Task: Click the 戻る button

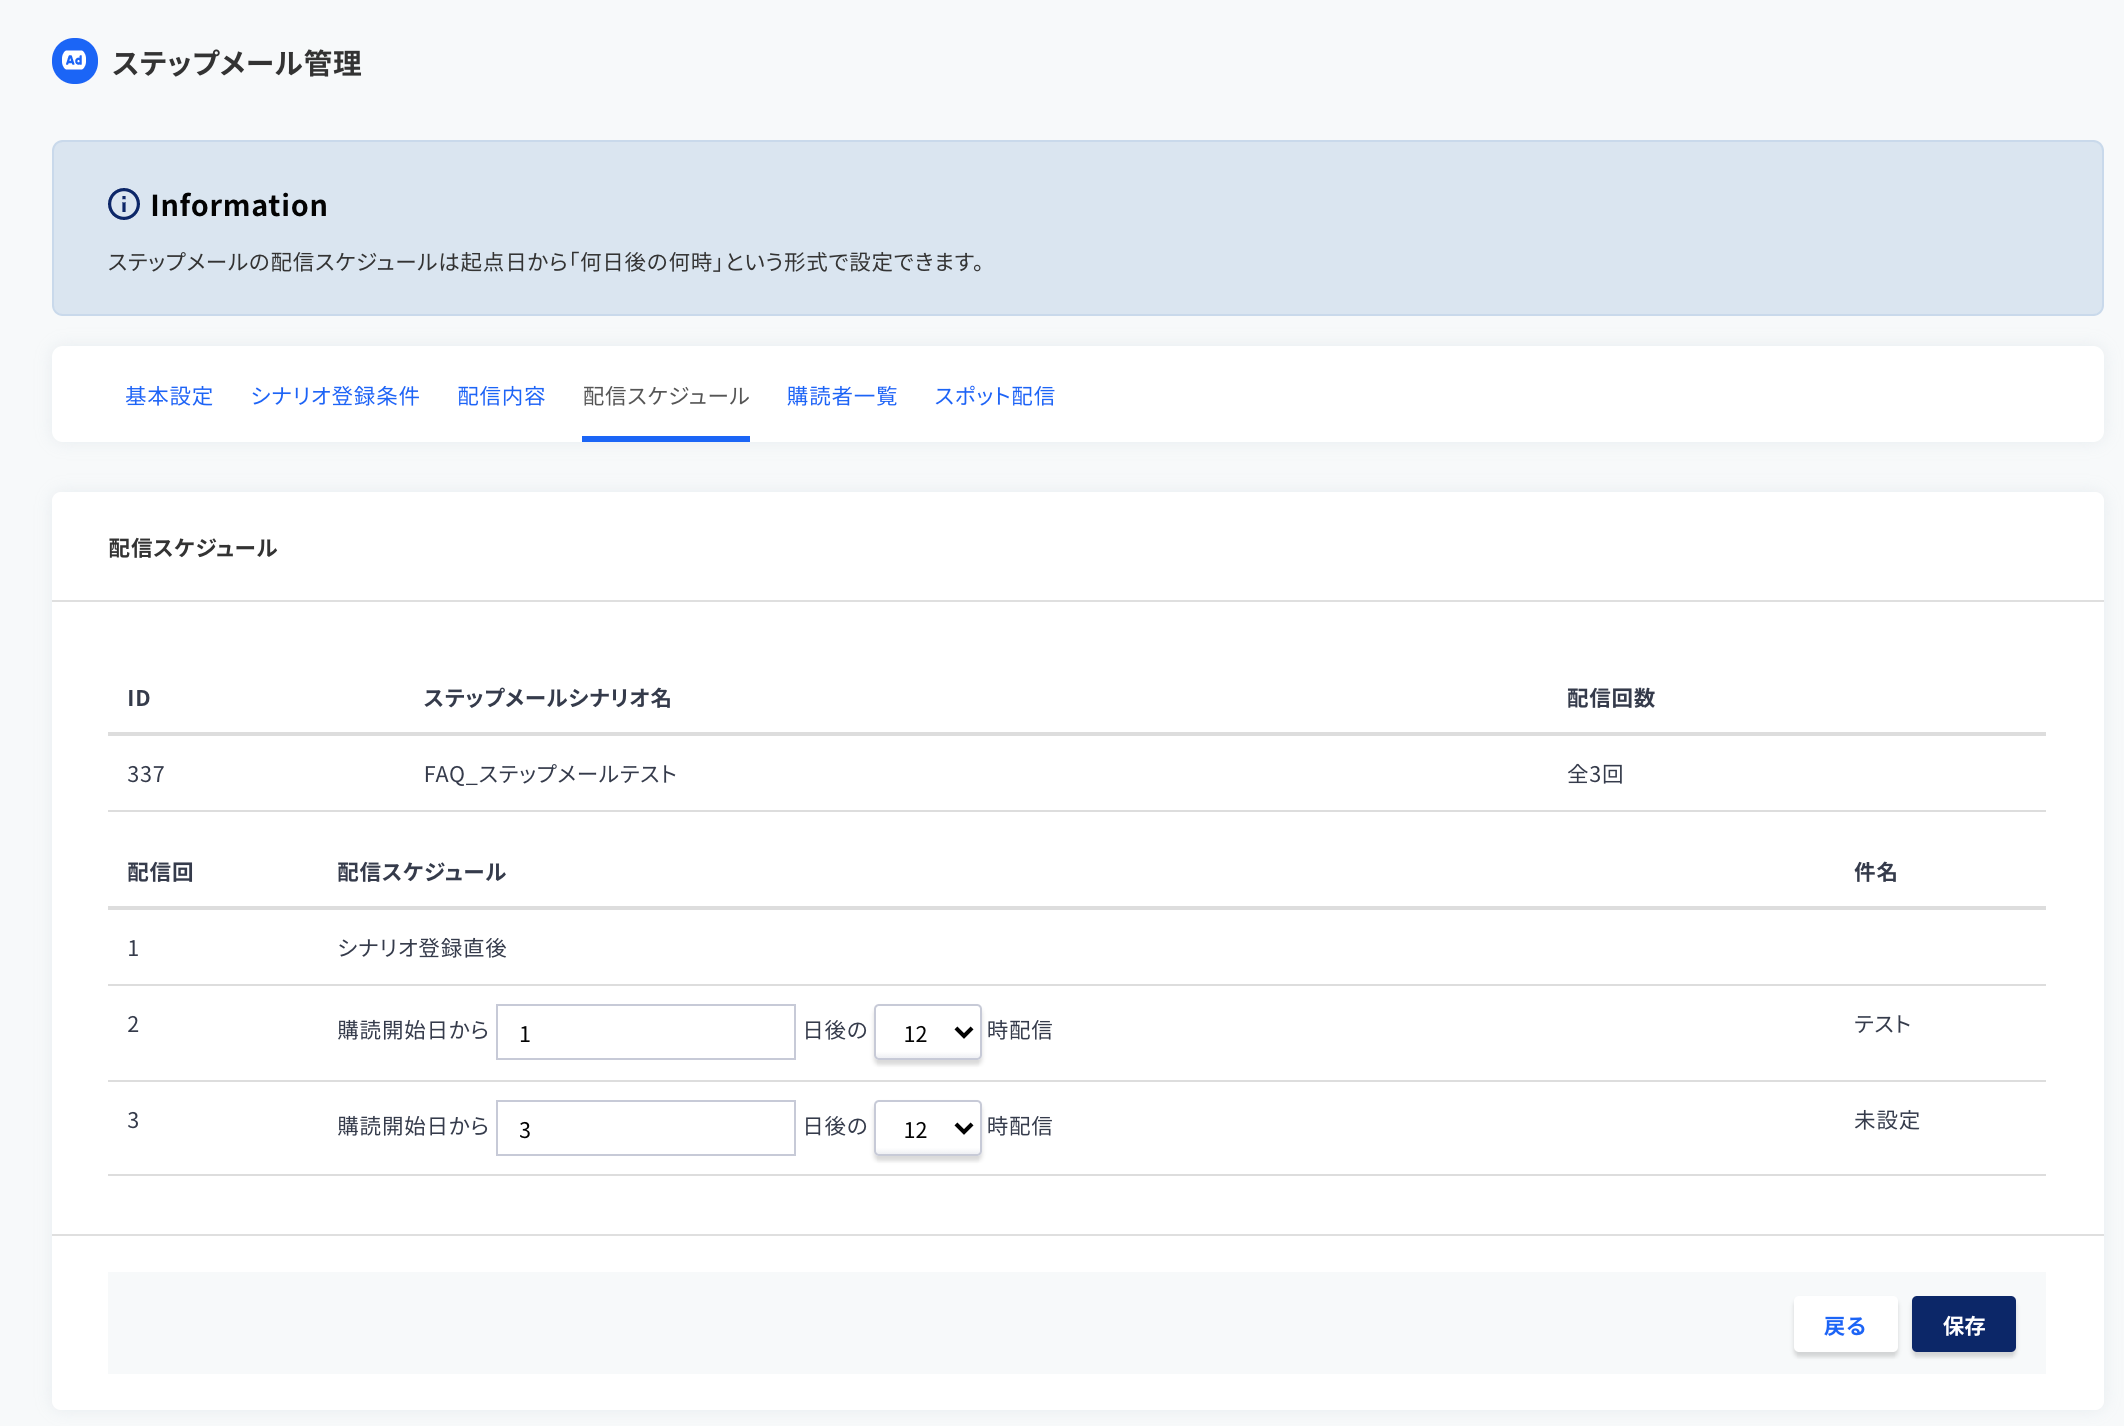Action: pos(1845,1325)
